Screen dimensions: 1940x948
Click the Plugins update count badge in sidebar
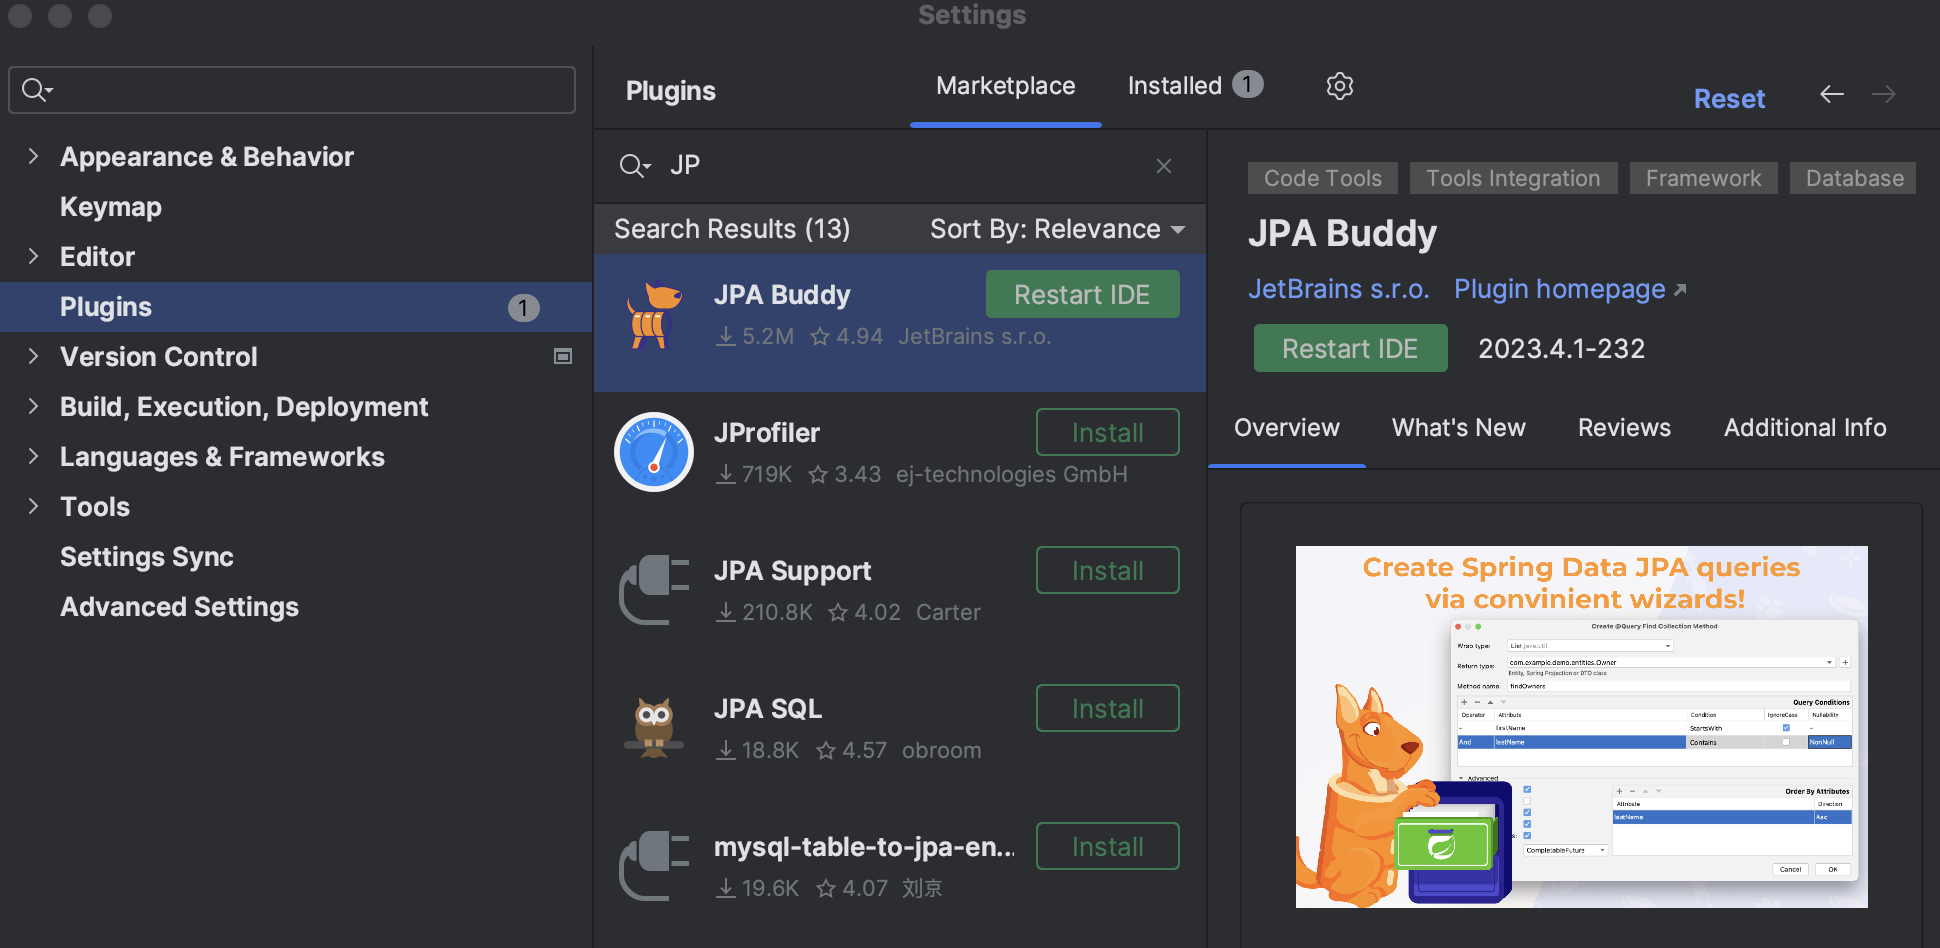523,308
